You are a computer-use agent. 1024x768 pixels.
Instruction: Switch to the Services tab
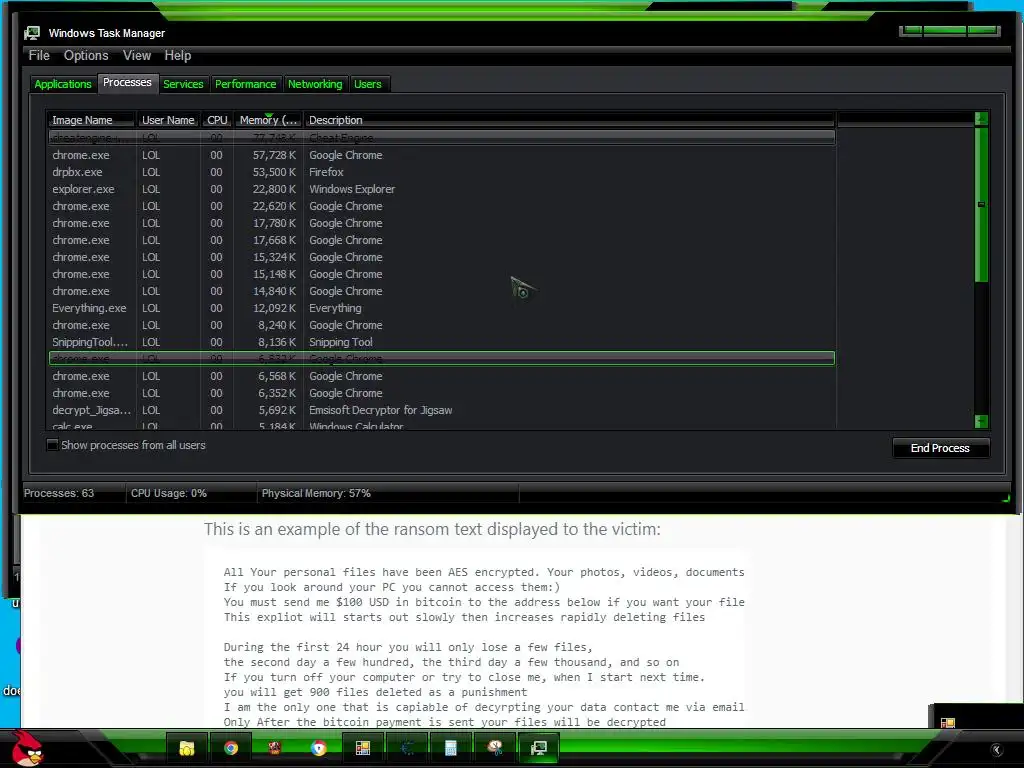(184, 84)
